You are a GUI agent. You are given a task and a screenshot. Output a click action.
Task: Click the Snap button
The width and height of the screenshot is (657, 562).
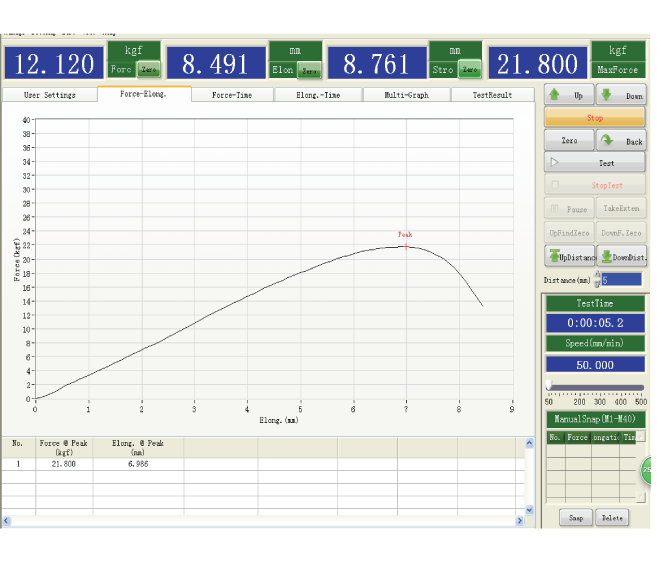(576, 518)
